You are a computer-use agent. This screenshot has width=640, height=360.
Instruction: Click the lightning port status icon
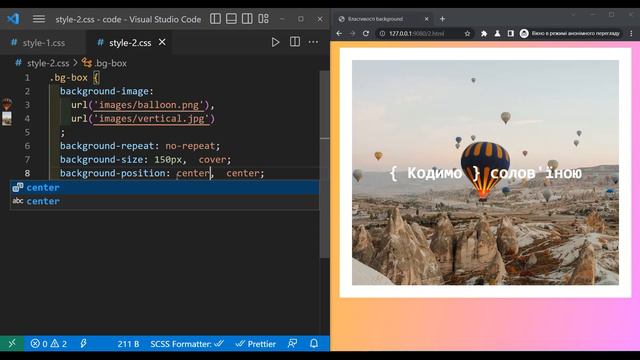[x=83, y=344]
